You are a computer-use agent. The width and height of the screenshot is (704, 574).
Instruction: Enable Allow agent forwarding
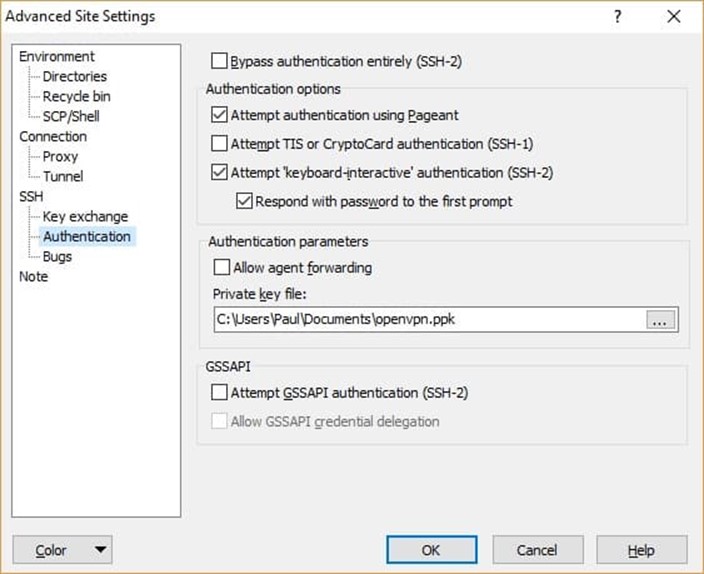pos(222,267)
